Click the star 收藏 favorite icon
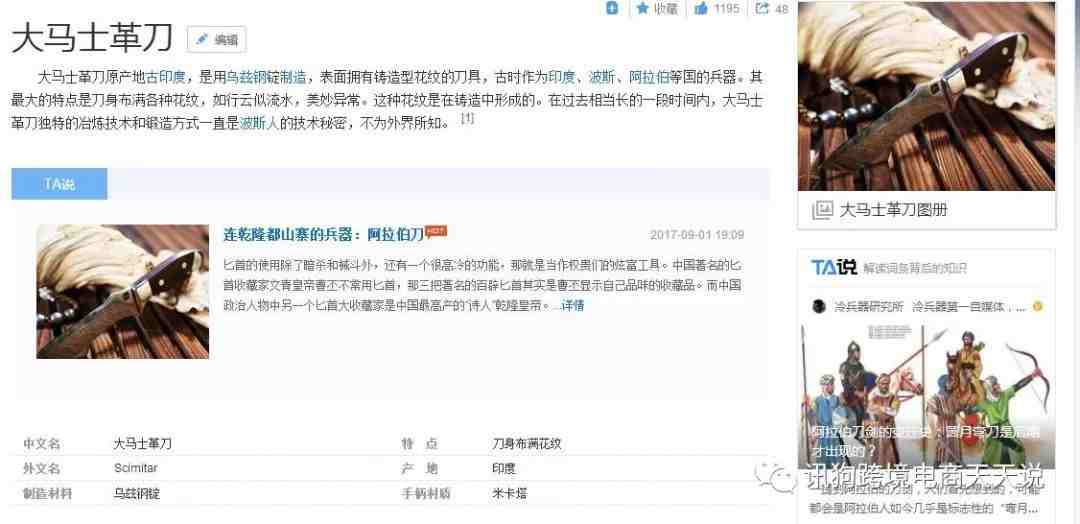Screen dimensions: 1080x524 643,8
